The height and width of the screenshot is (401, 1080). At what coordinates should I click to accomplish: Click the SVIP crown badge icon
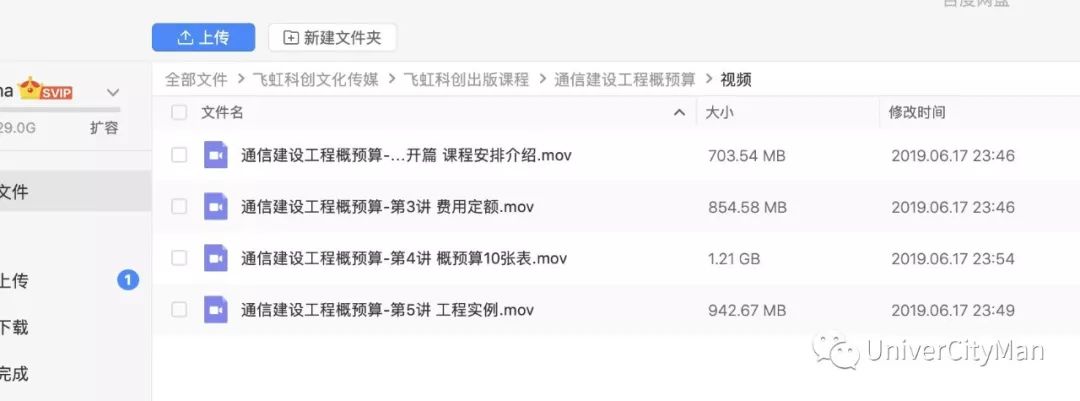coord(45,90)
